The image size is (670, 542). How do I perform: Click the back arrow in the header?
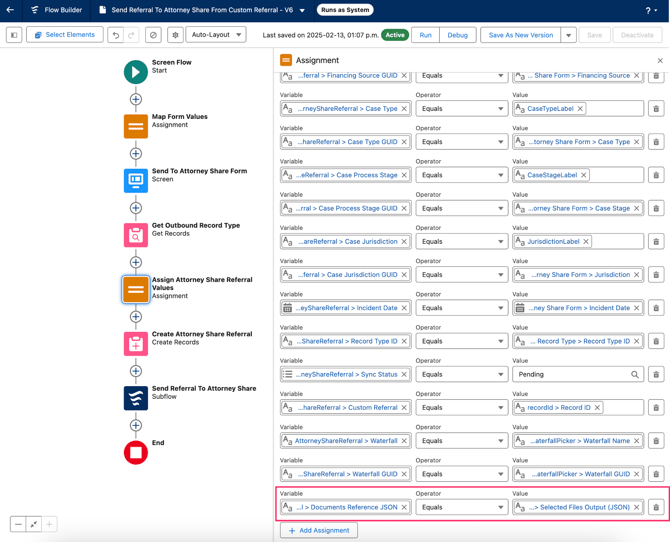(11, 10)
